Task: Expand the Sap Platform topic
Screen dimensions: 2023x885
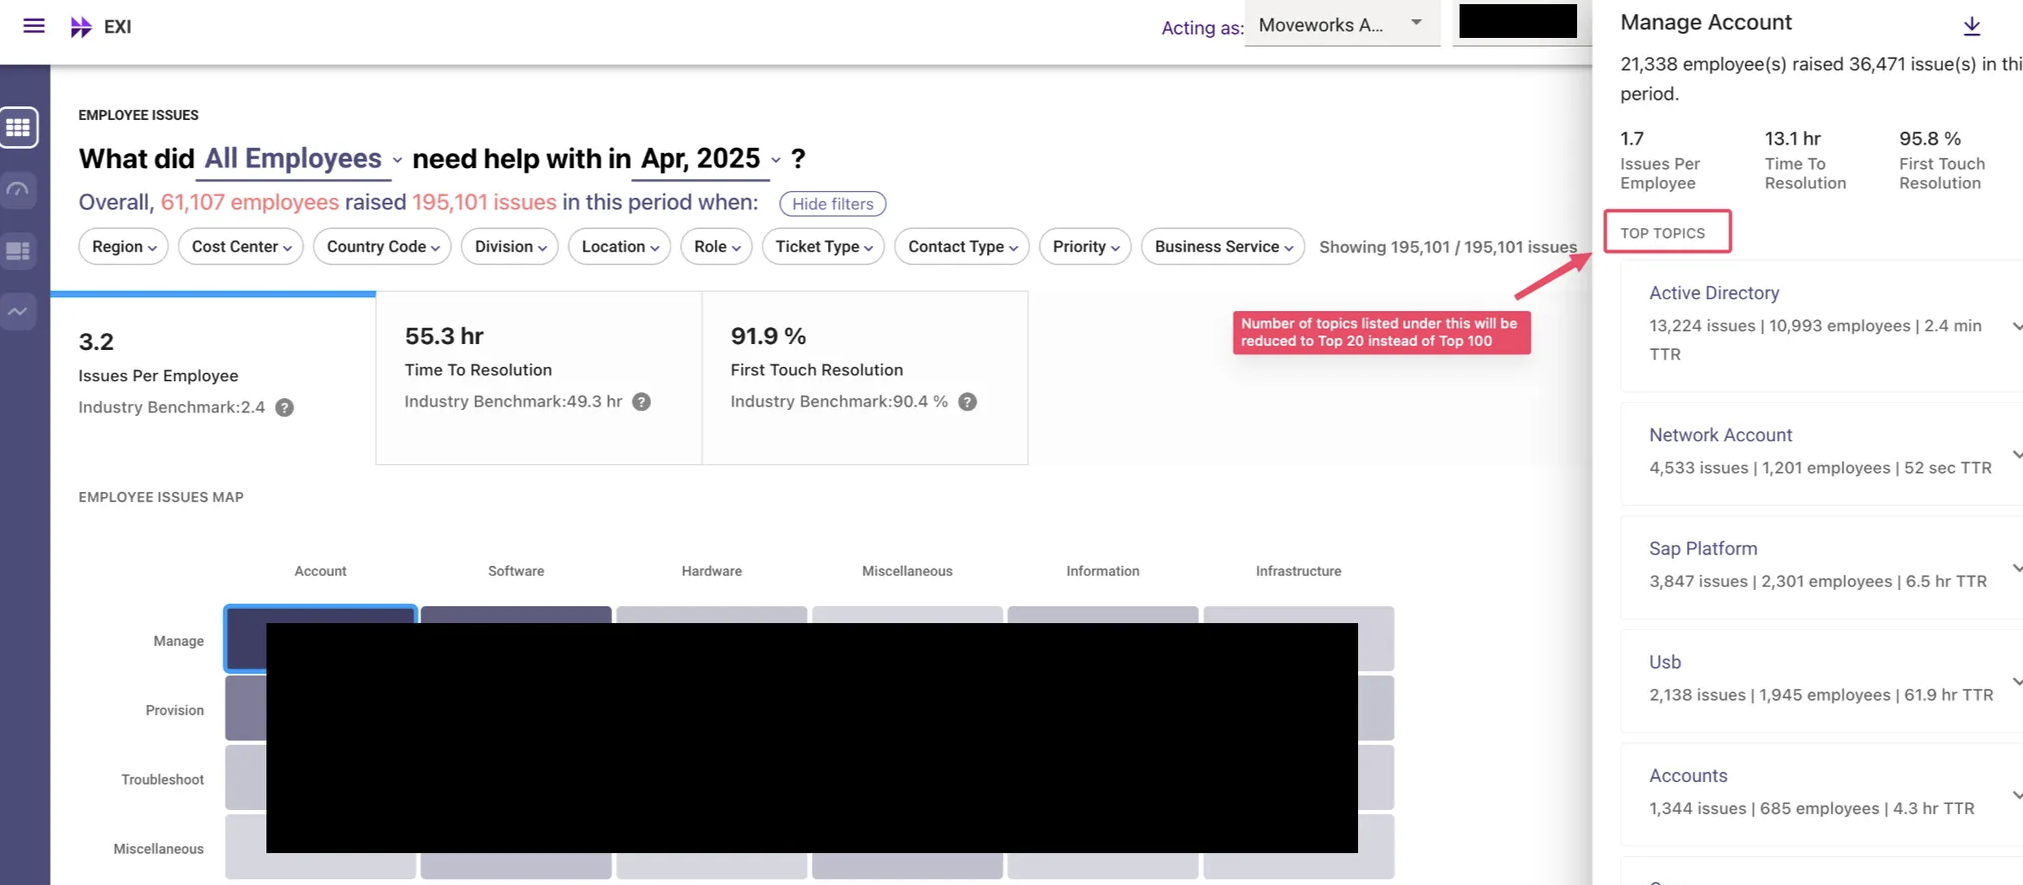Action: pyautogui.click(x=2016, y=568)
